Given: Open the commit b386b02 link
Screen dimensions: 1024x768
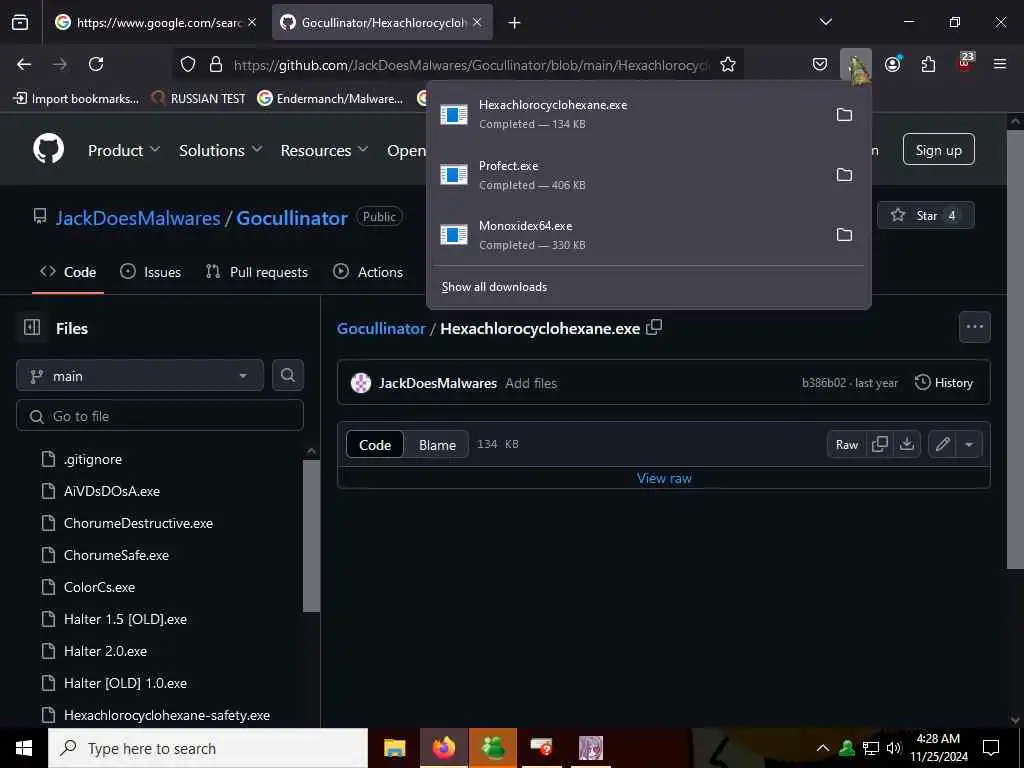Looking at the screenshot, I should click(824, 383).
